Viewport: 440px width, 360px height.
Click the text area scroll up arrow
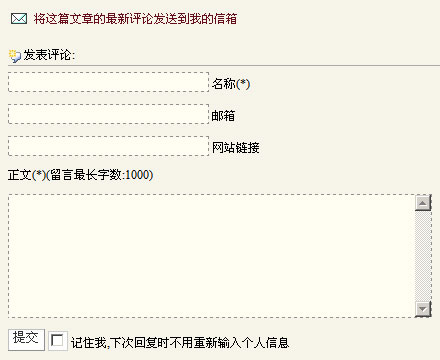coord(423,203)
